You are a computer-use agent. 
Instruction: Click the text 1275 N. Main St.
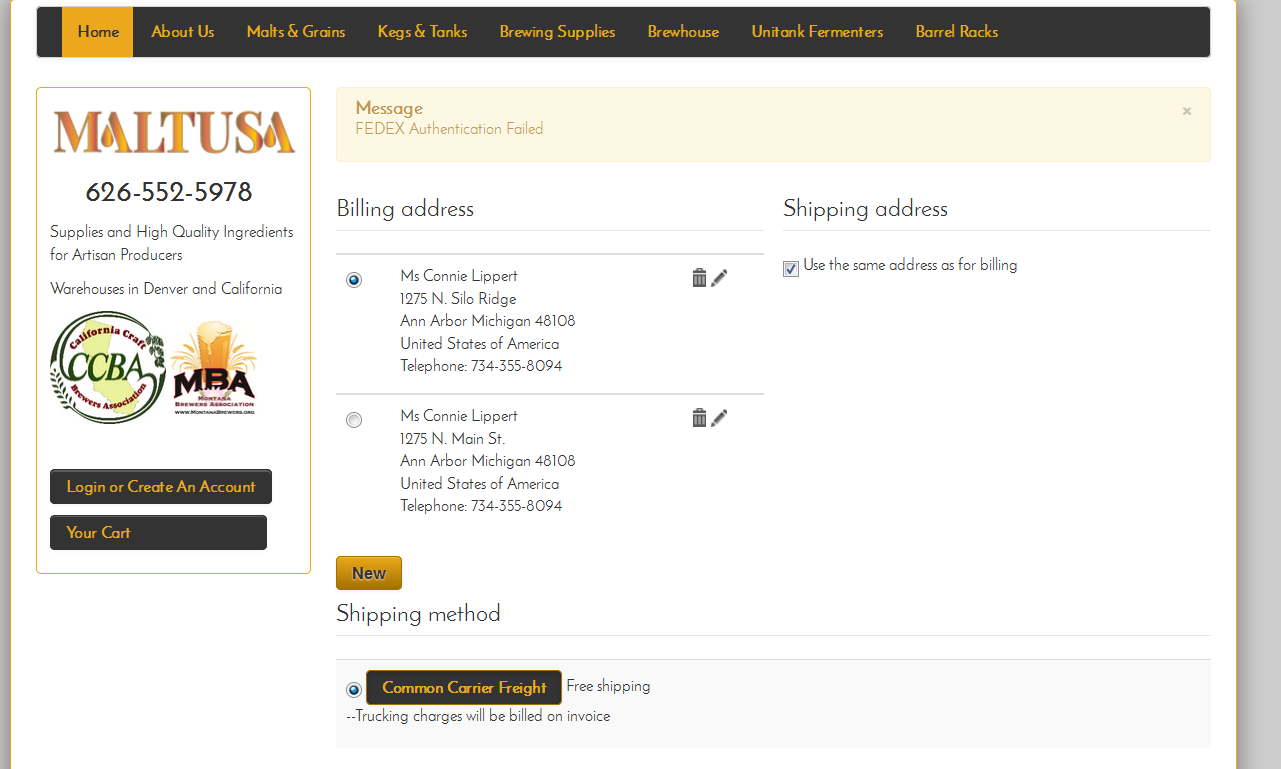tap(453, 439)
